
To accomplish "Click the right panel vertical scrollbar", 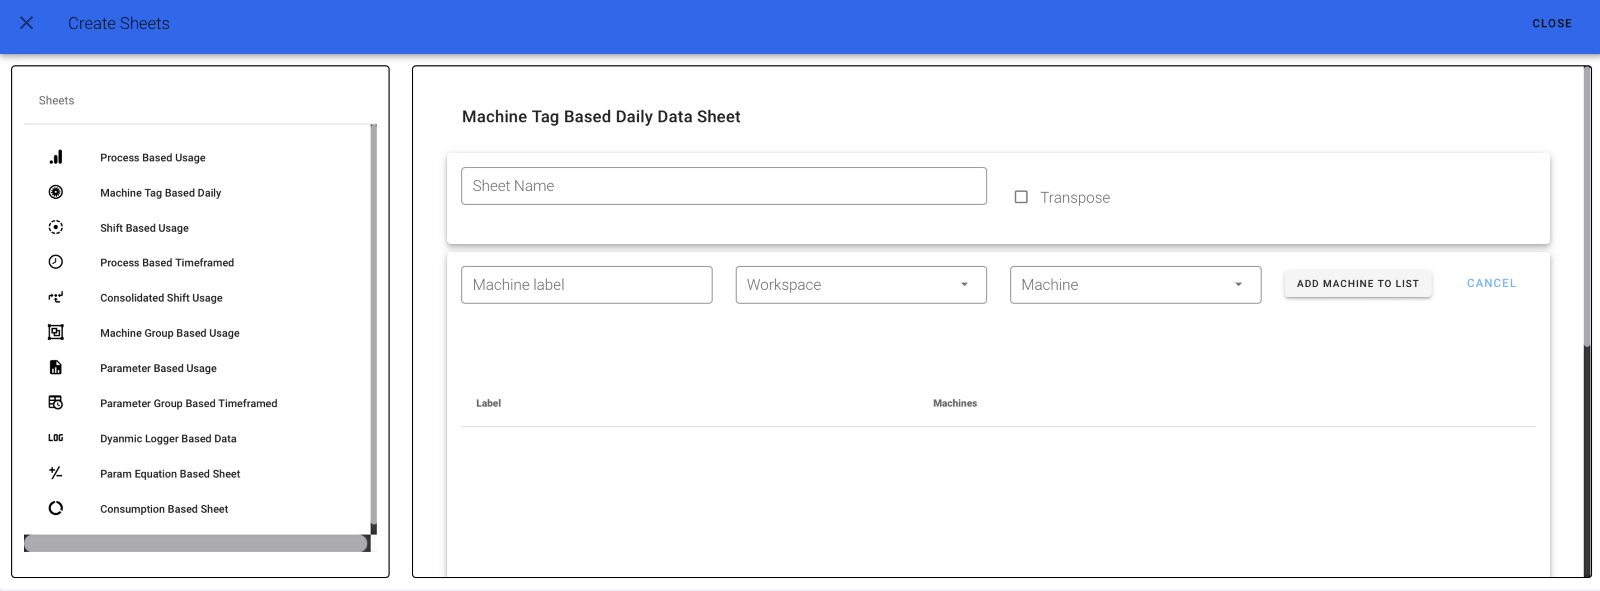I will point(1587,207).
